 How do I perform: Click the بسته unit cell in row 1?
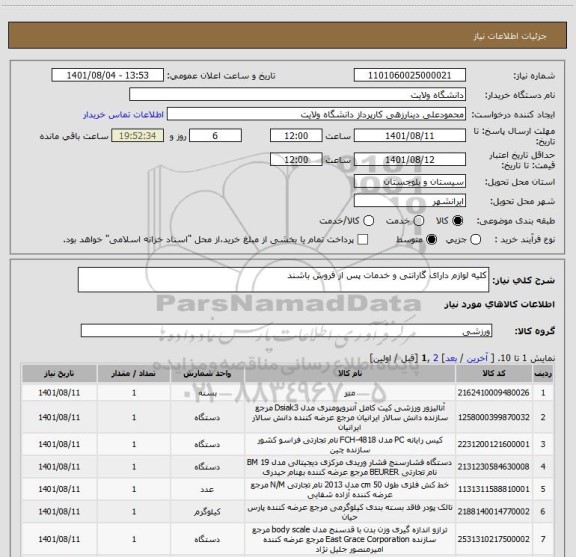point(207,393)
